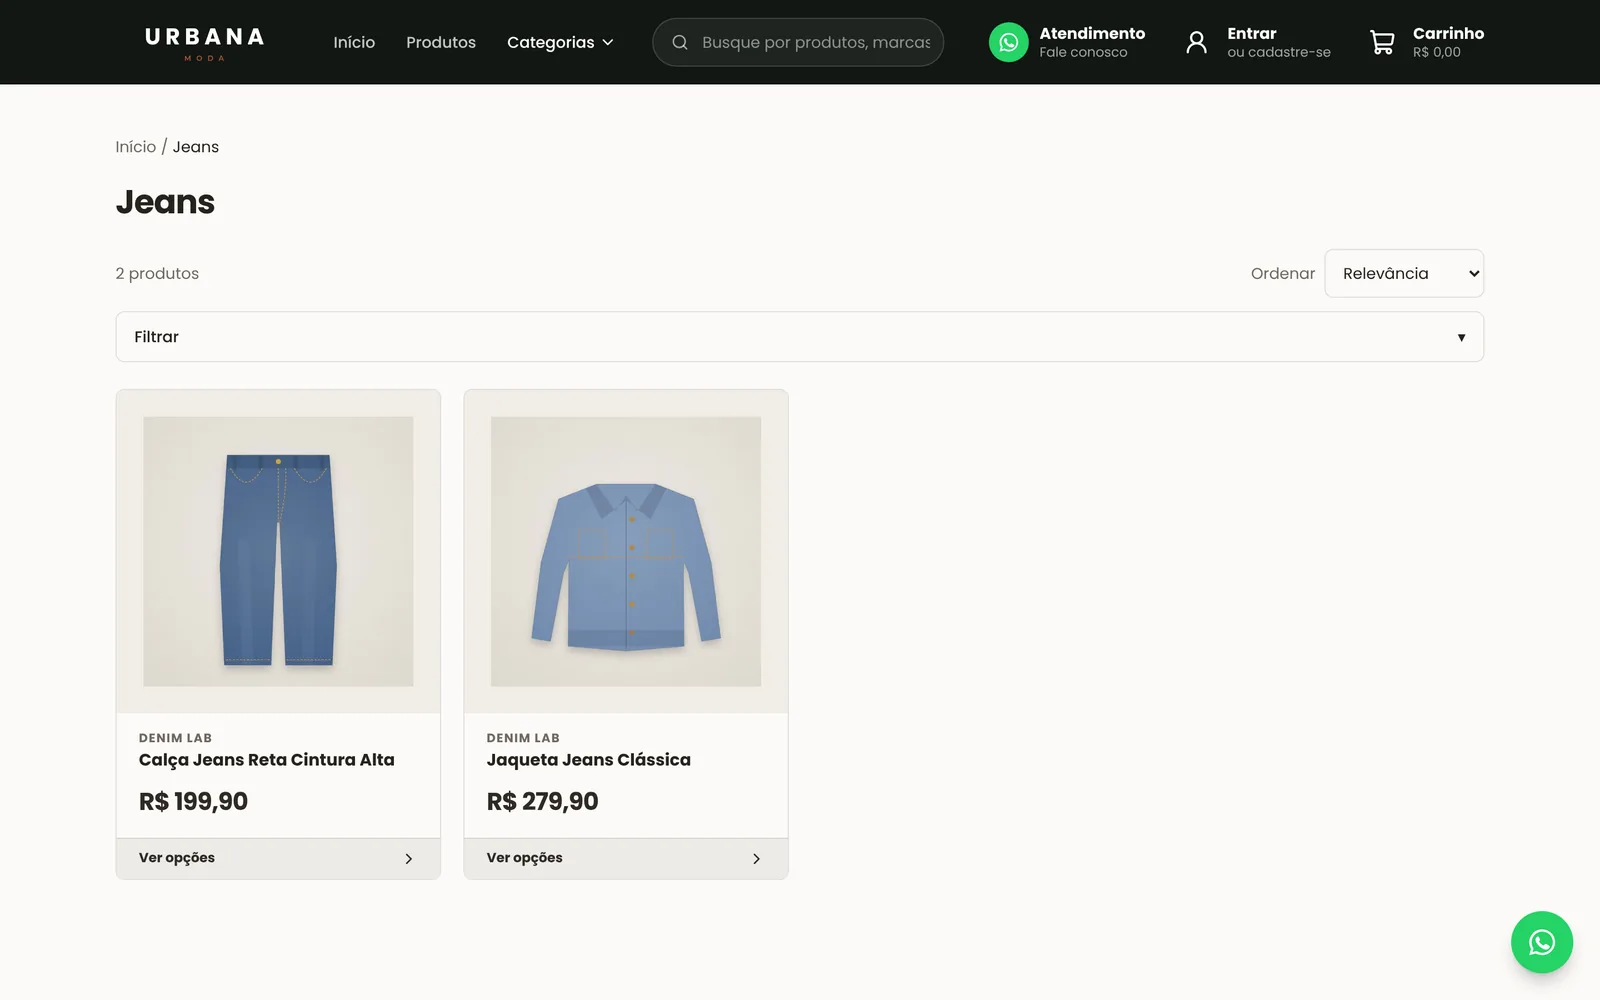Click price R$ 279,90
Screen dimensions: 1600x1000
pyautogui.click(x=543, y=801)
